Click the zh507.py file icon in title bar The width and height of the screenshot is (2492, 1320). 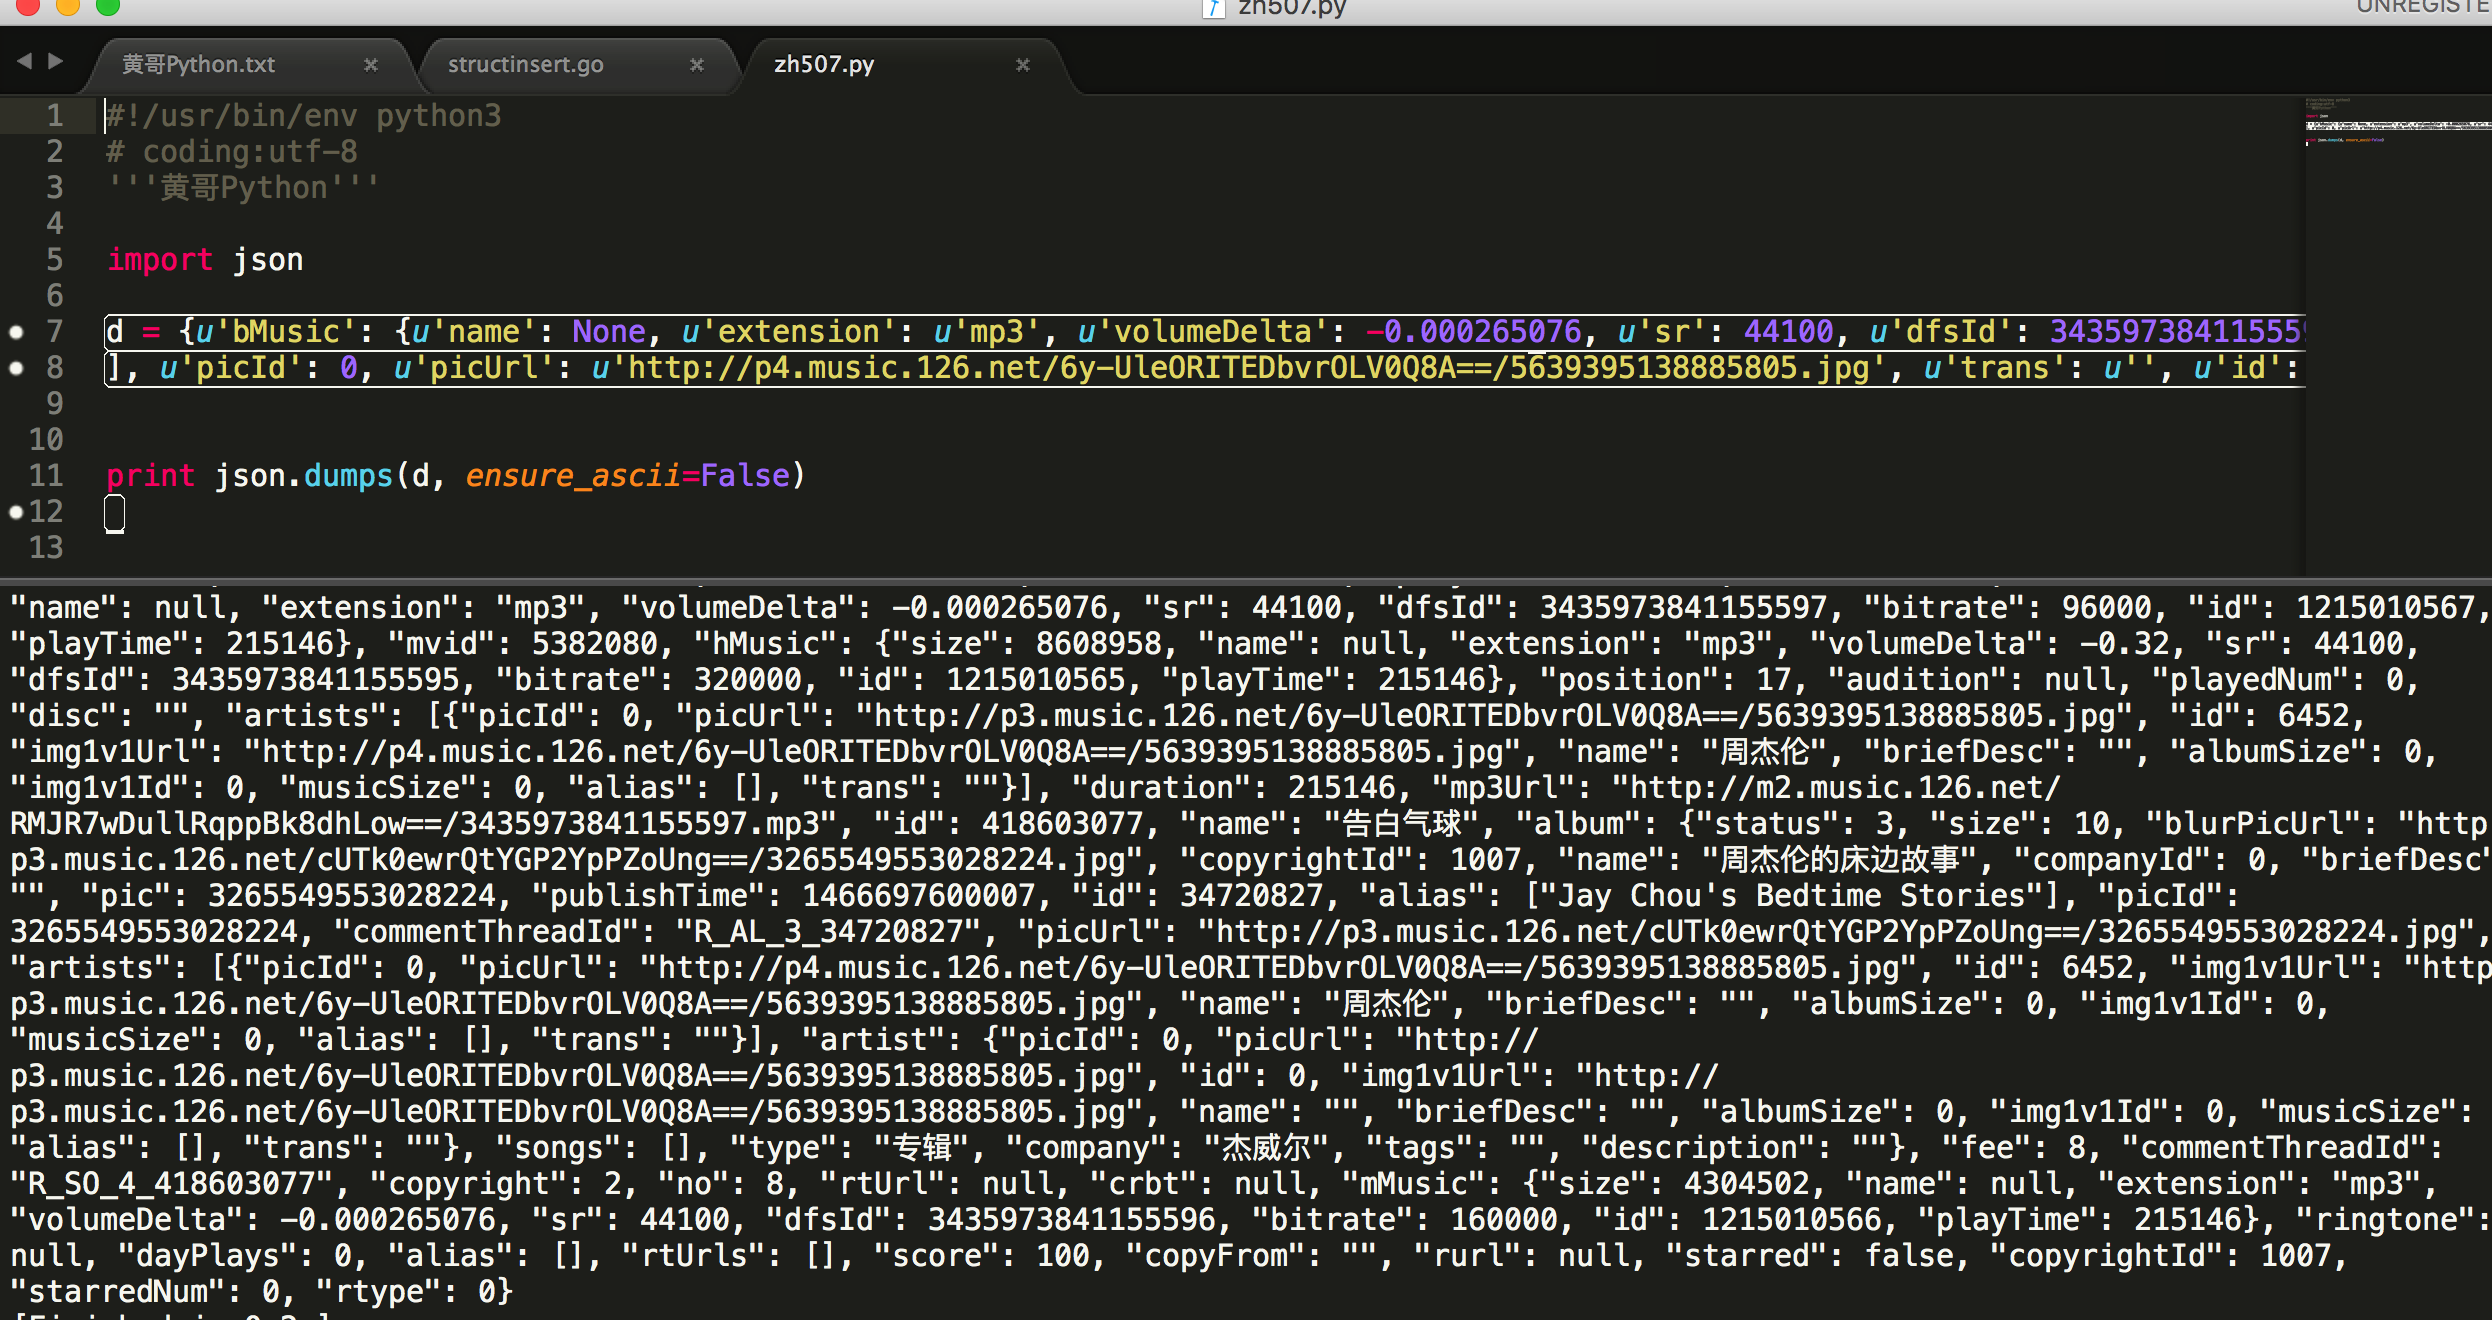[x=1213, y=8]
